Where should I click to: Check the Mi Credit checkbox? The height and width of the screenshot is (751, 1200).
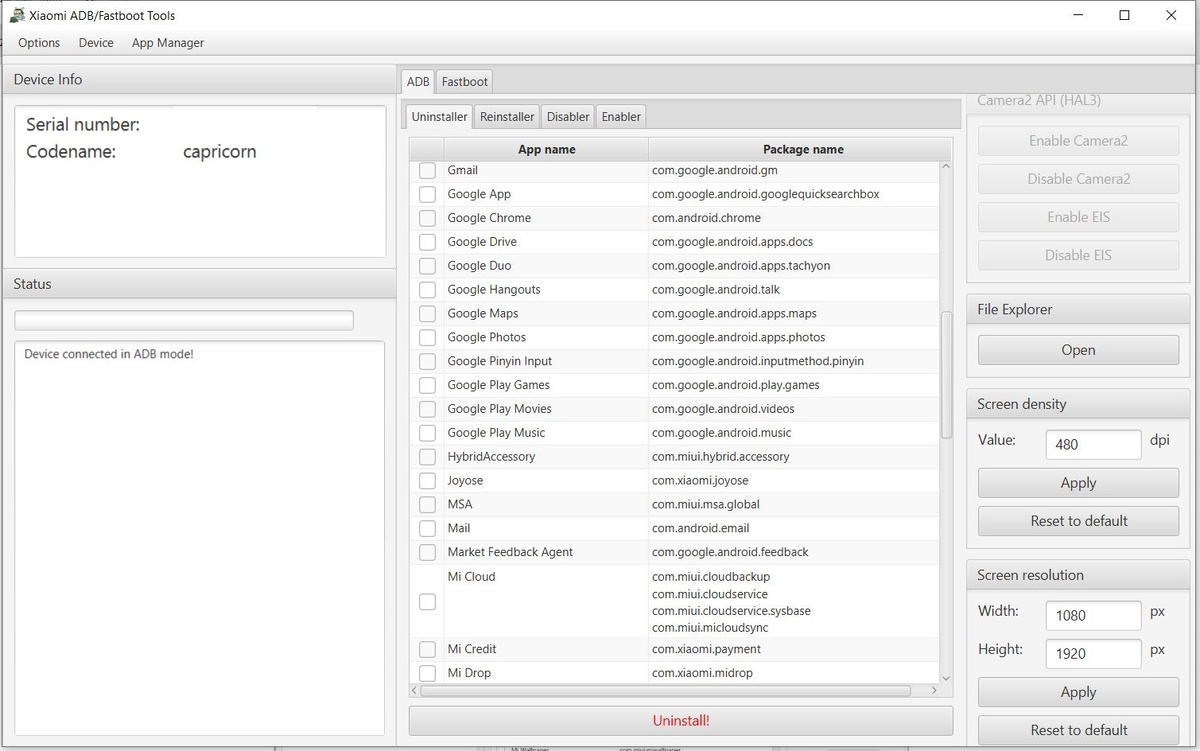(x=427, y=650)
